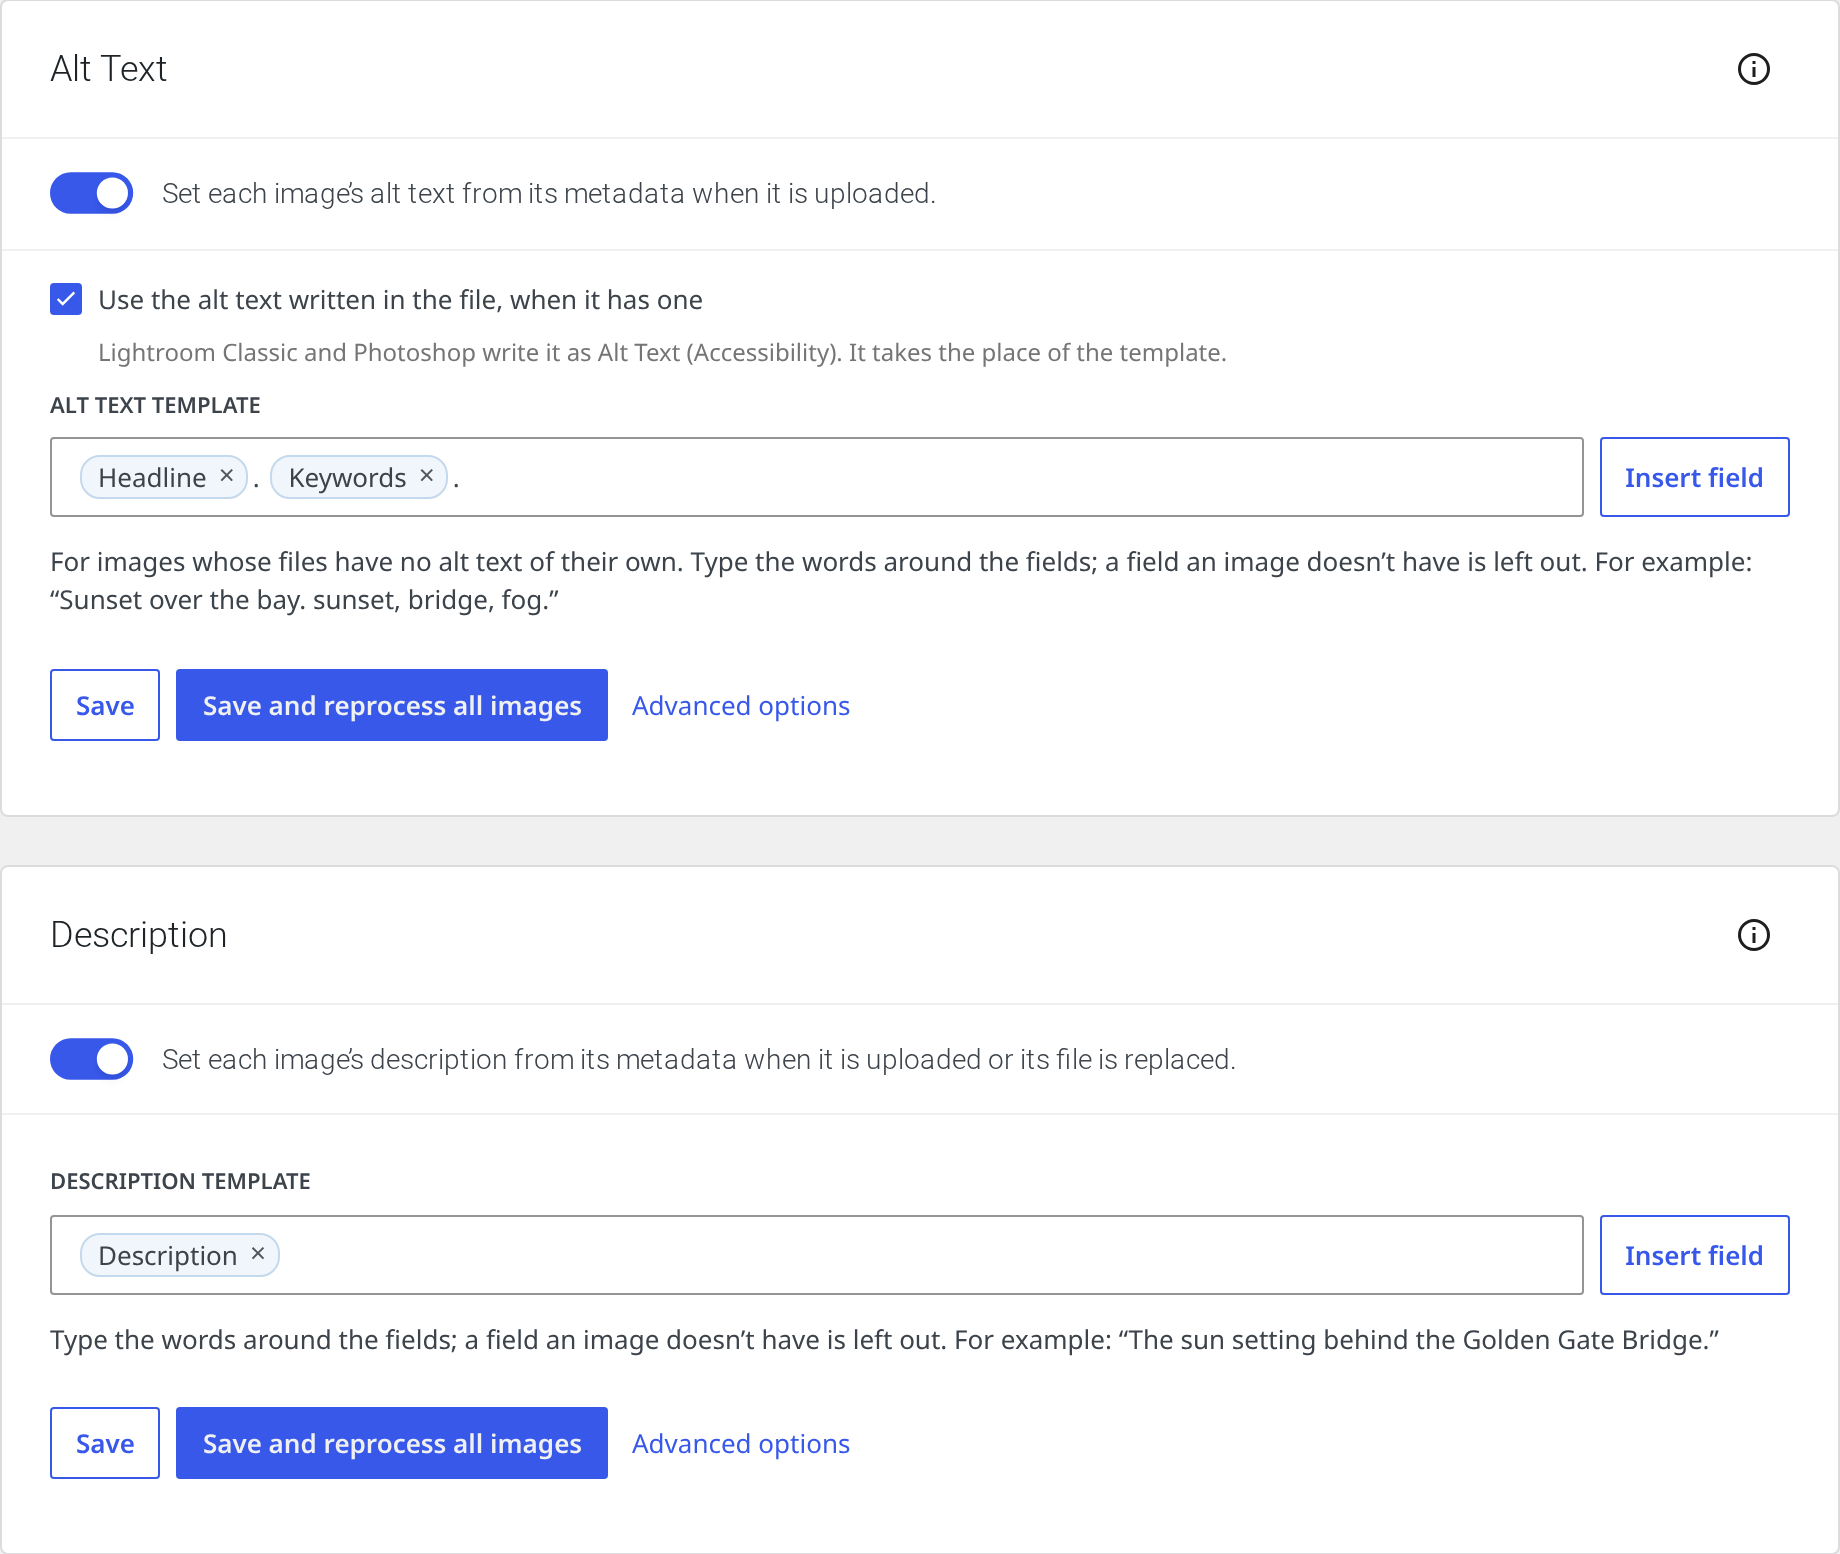Click the 'Lightroom Classic and Photoshop' help text
1840x1554 pixels.
662,353
